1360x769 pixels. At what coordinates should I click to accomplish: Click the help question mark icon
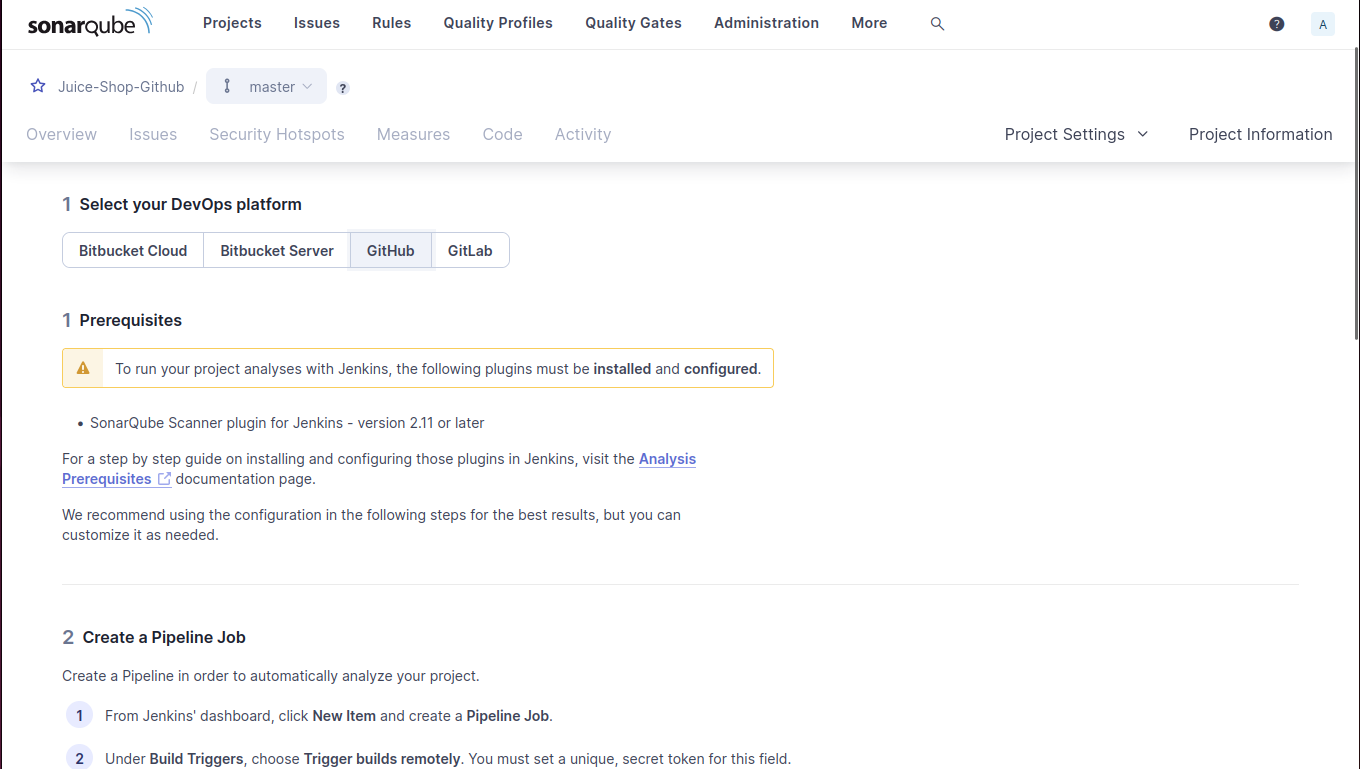[x=1276, y=23]
